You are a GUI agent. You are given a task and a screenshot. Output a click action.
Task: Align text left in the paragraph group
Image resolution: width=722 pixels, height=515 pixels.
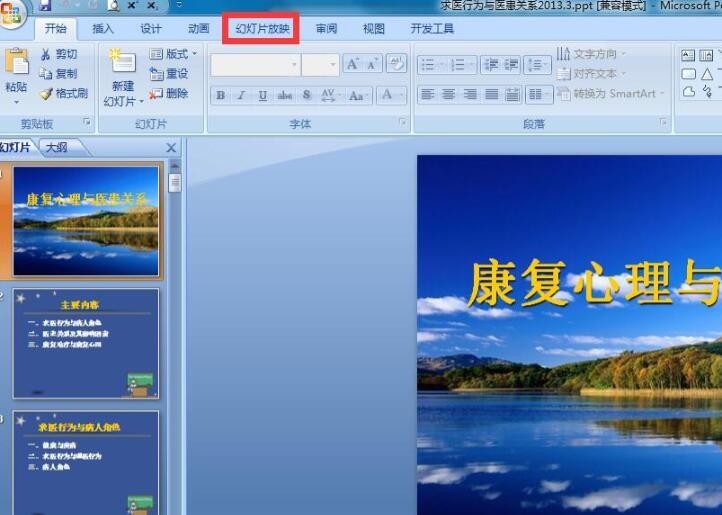[x=427, y=94]
